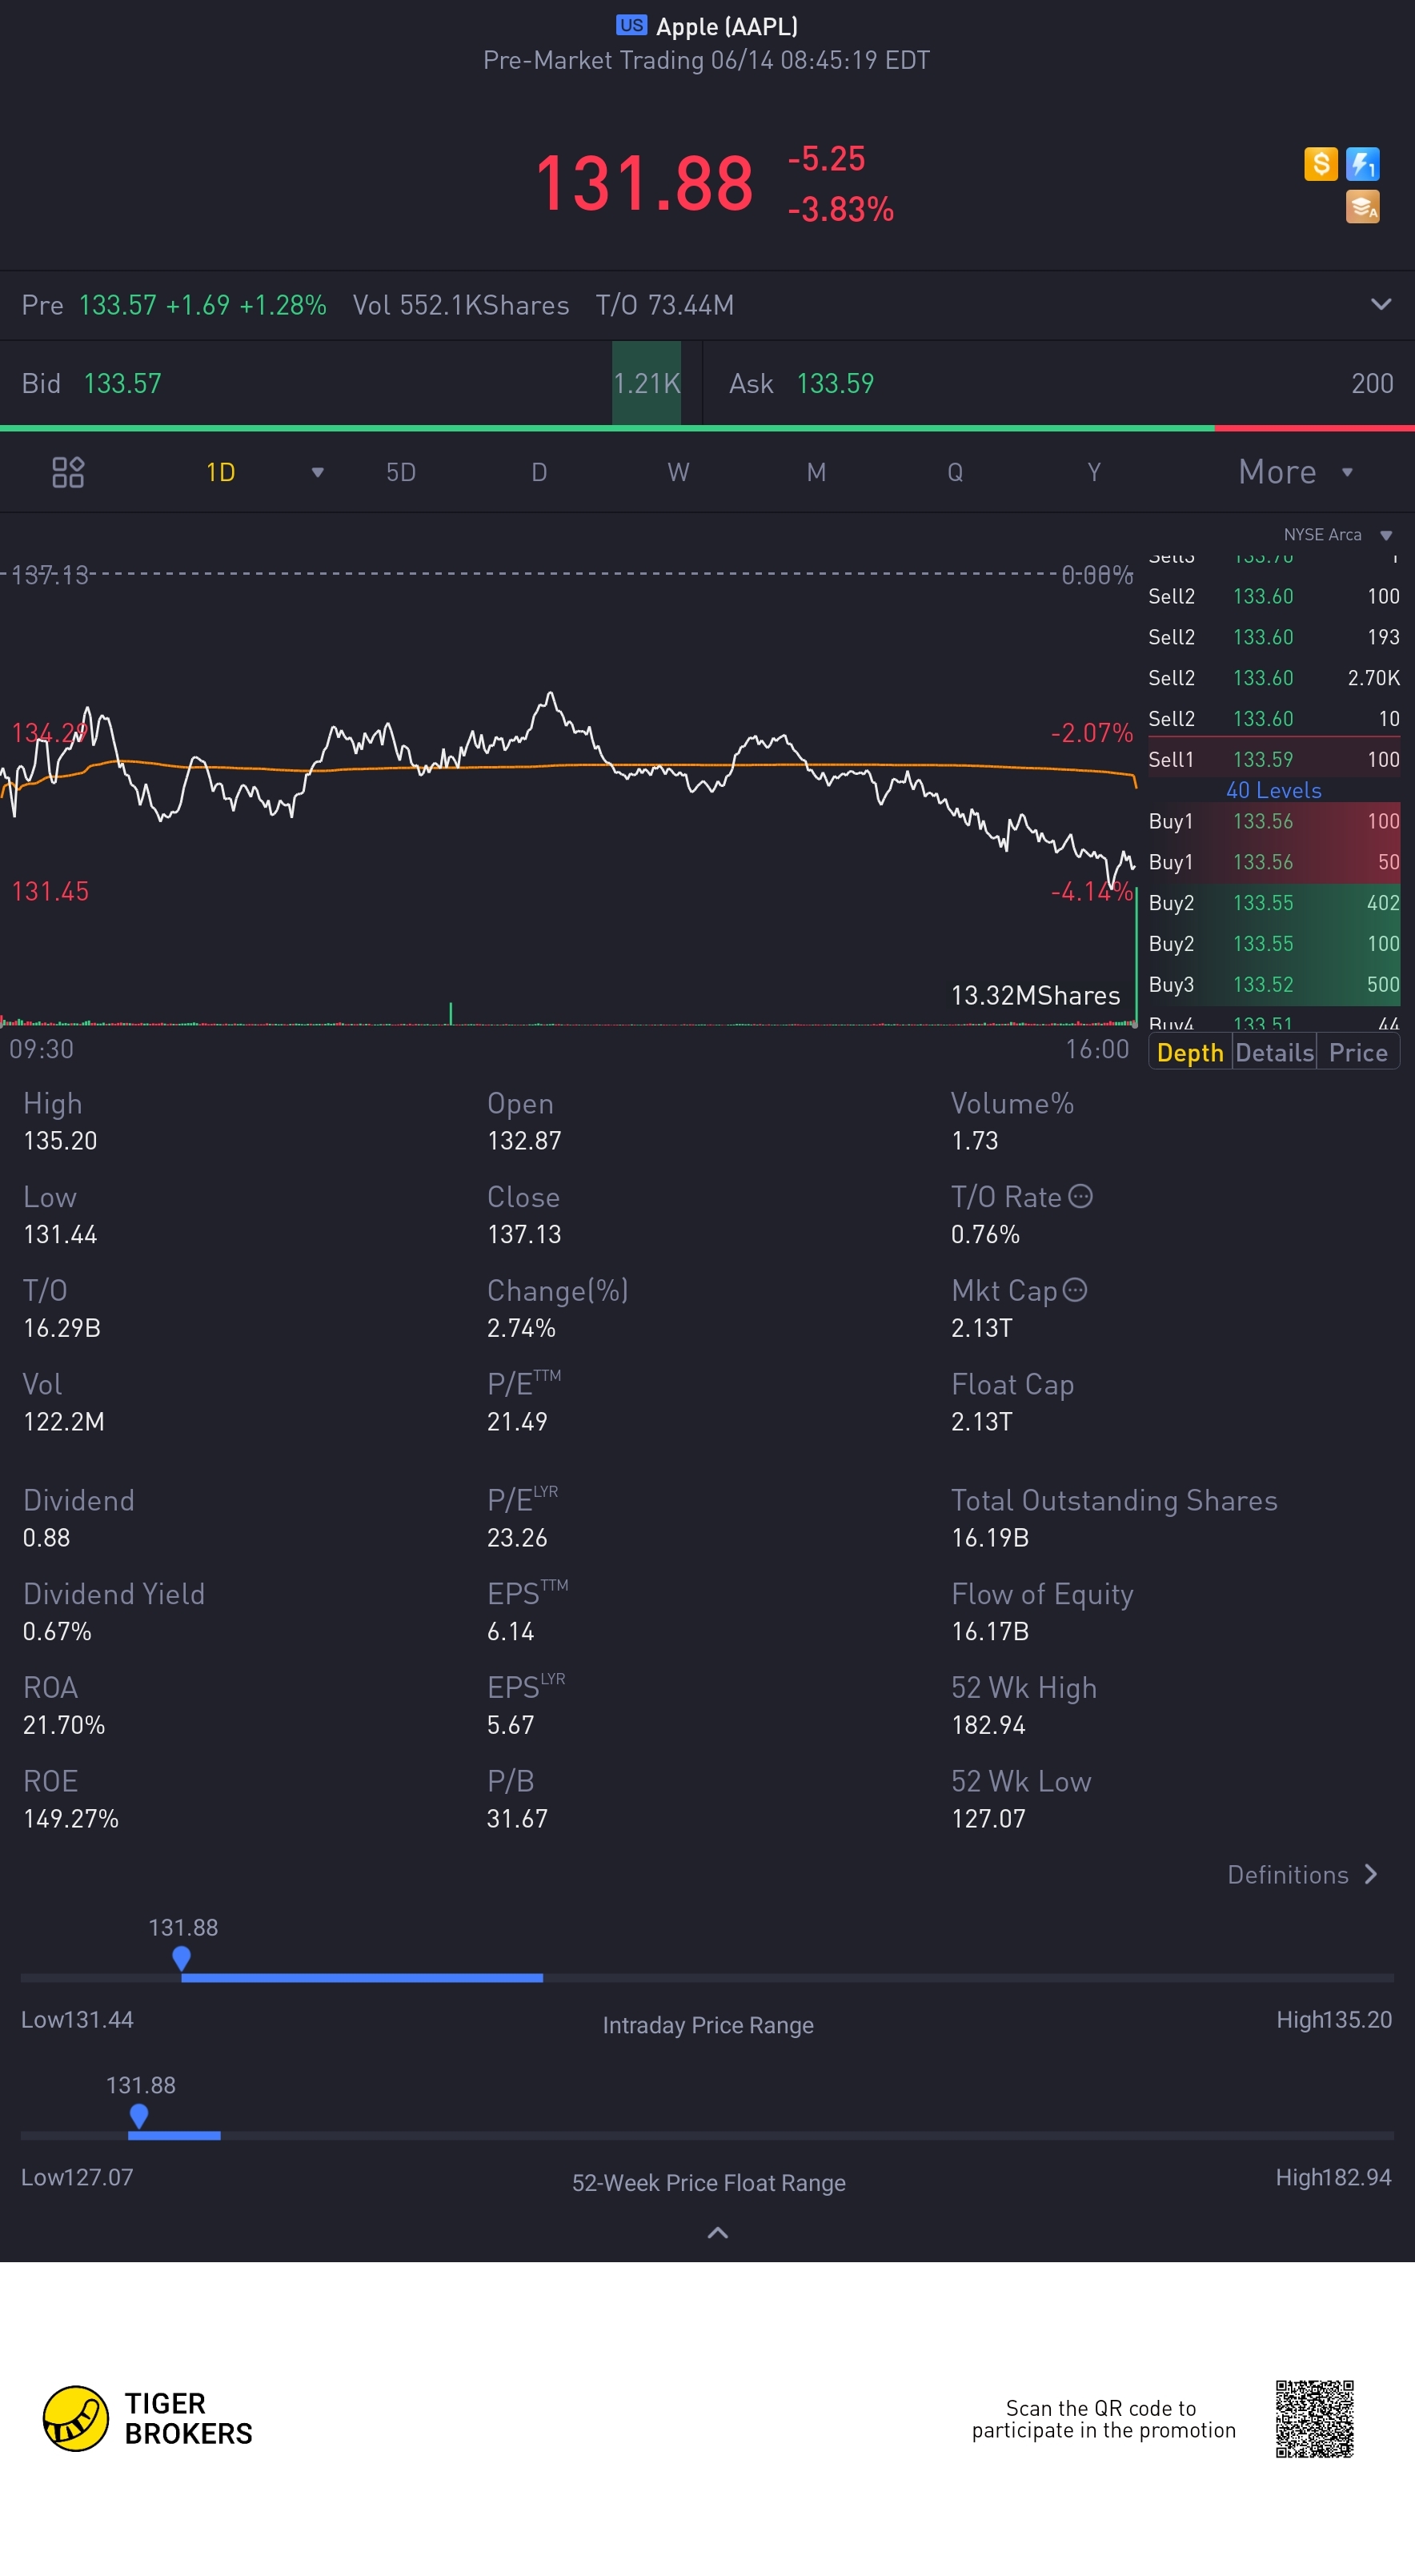Tap the 52-Week Price Float Range bar
1415x2576 pixels.
707,2135
